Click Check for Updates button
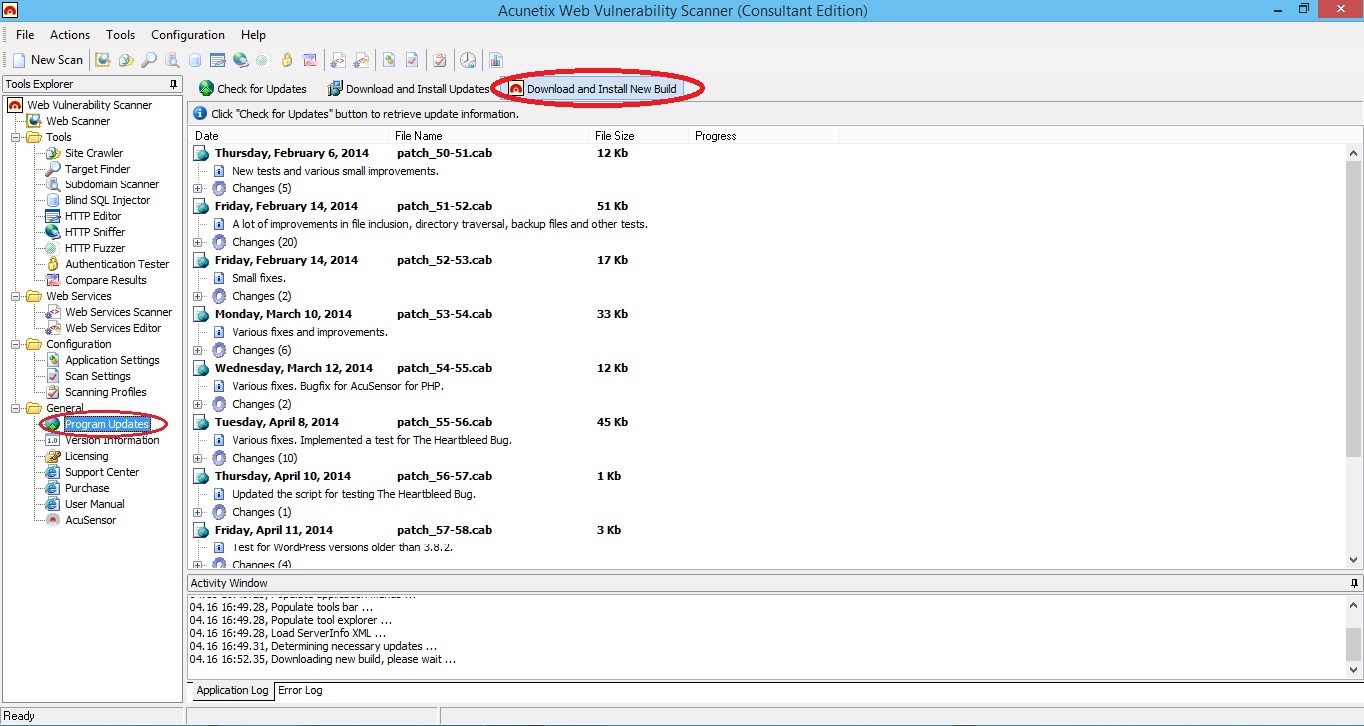Screen dimensions: 1364x726 tap(253, 89)
